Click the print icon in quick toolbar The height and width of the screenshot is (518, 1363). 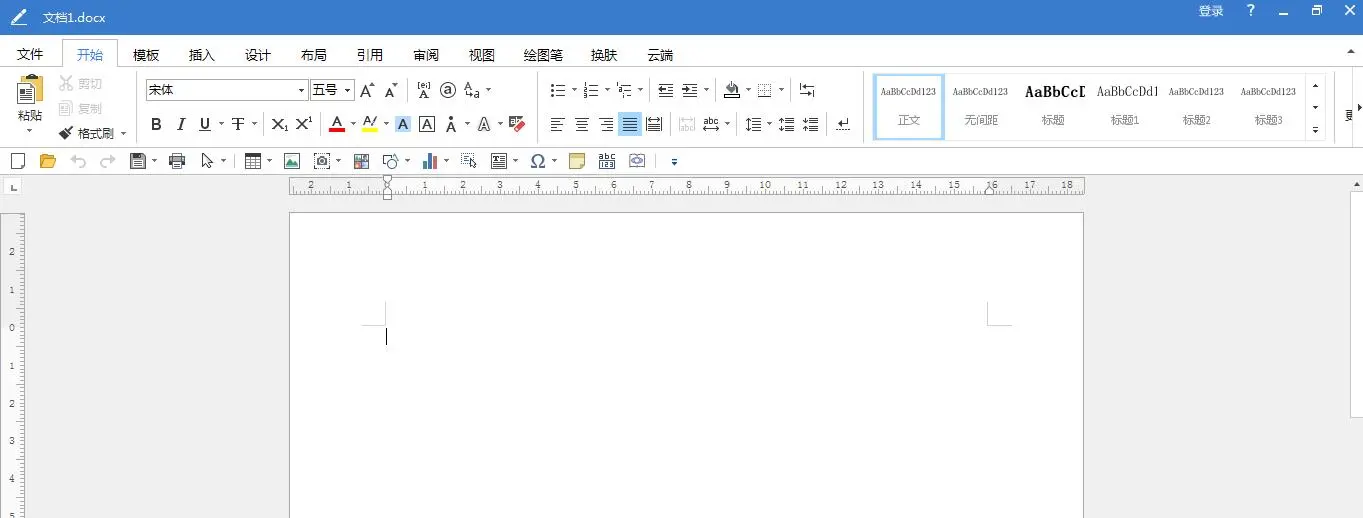pos(178,160)
